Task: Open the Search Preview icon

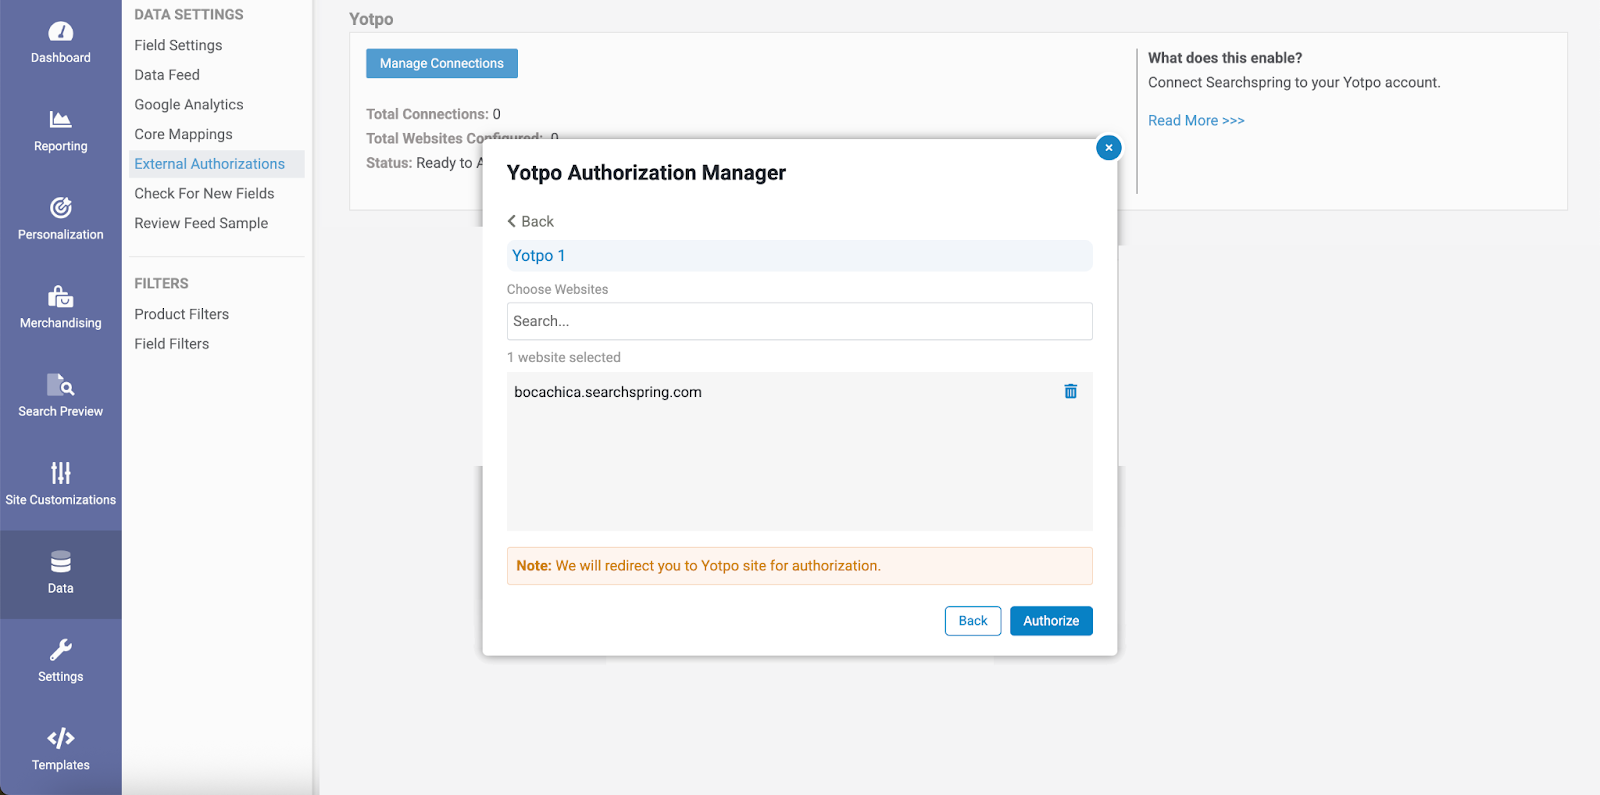Action: 60,384
